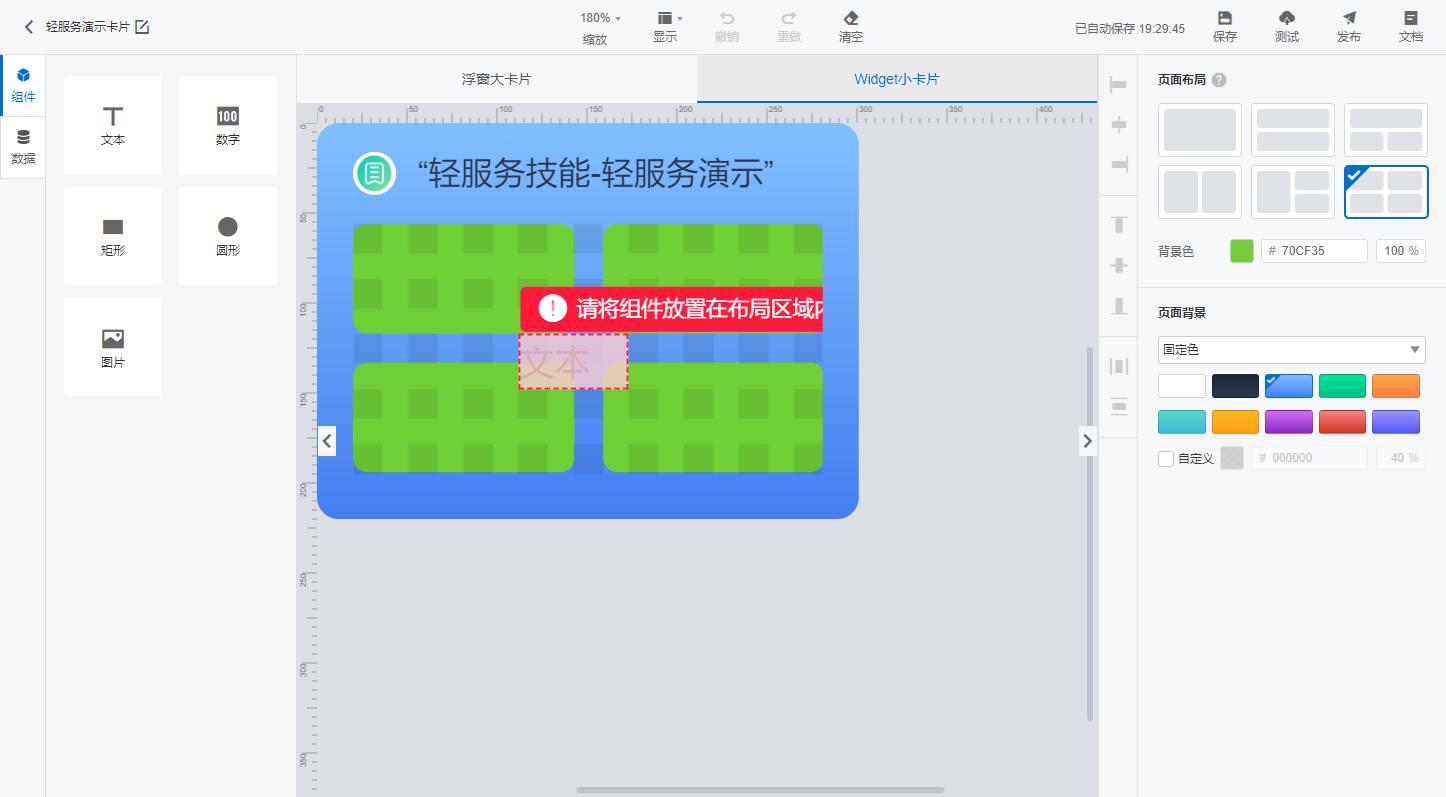Pick the blue gradient background swatch
This screenshot has height=797, width=1446.
[1289, 386]
